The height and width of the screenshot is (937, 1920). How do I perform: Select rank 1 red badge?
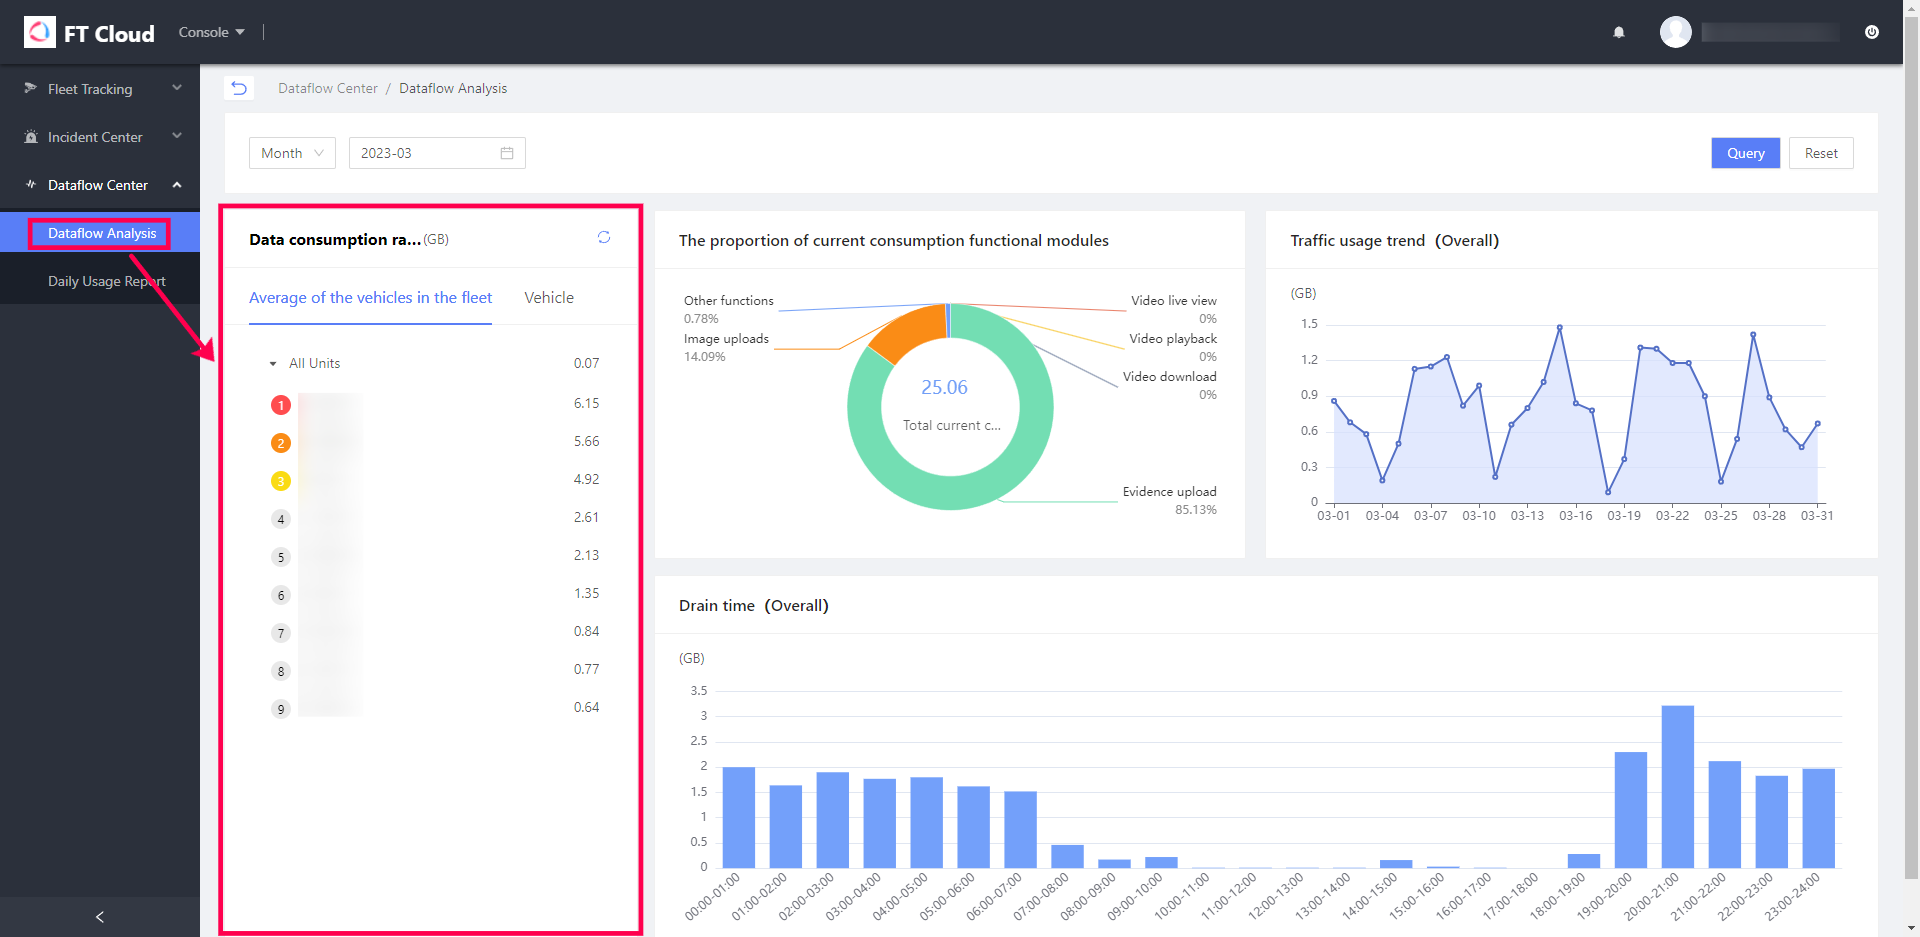pos(281,405)
